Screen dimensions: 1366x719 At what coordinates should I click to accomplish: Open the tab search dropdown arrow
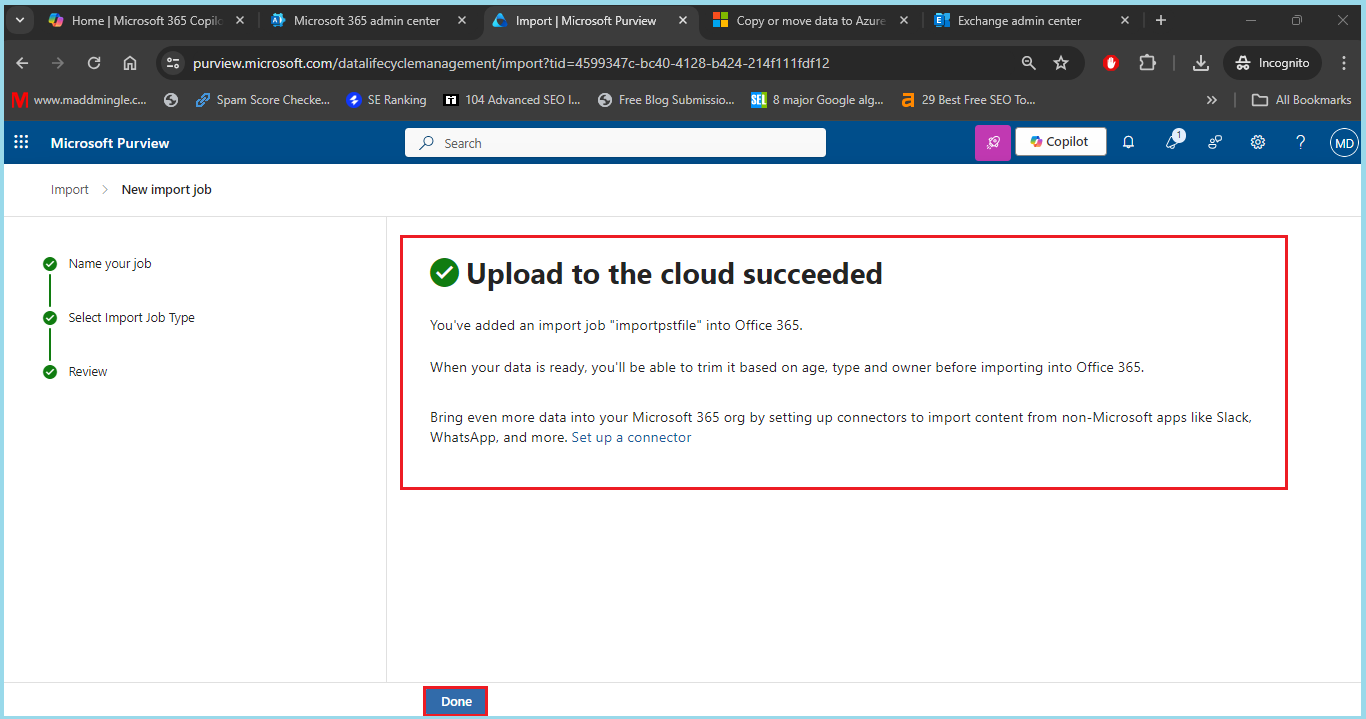(19, 20)
